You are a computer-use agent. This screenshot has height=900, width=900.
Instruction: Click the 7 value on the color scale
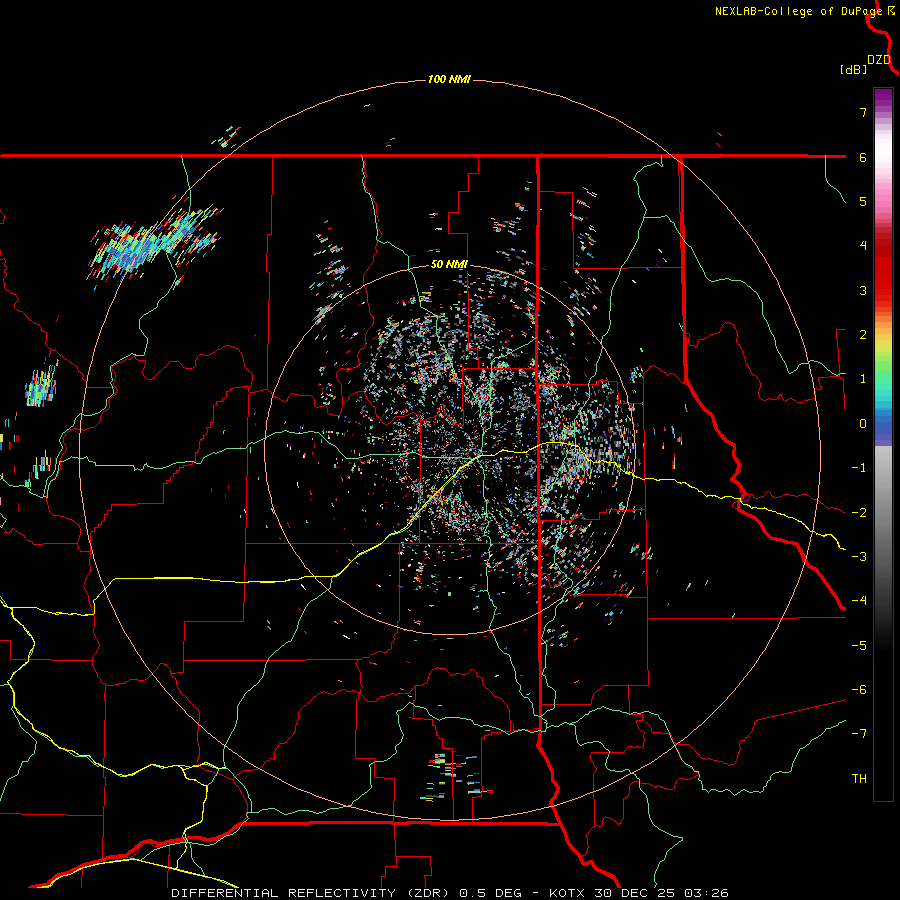coord(863,112)
